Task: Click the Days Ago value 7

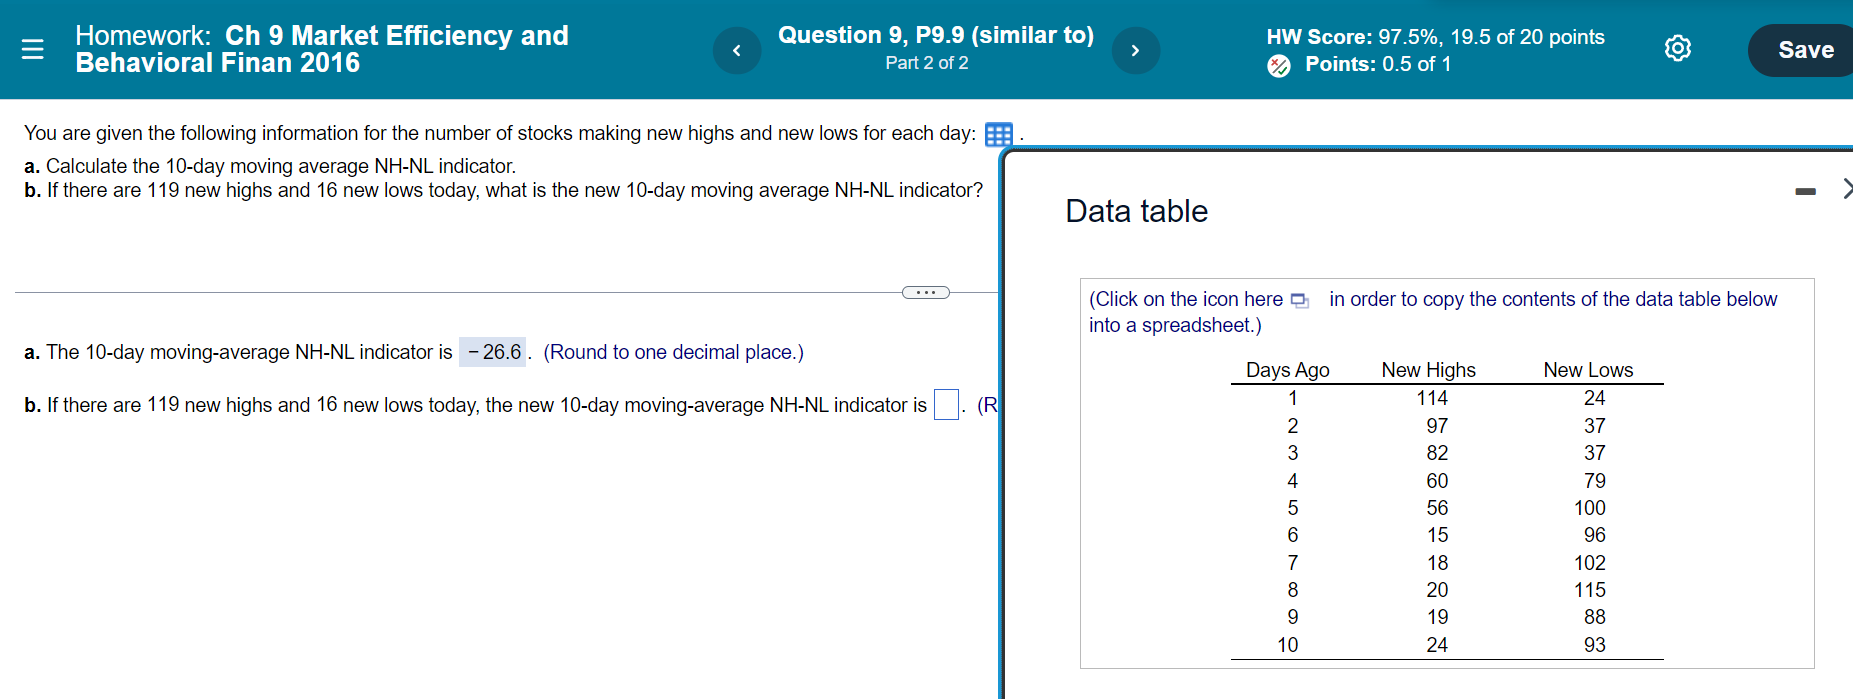Action: pyautogui.click(x=1293, y=563)
